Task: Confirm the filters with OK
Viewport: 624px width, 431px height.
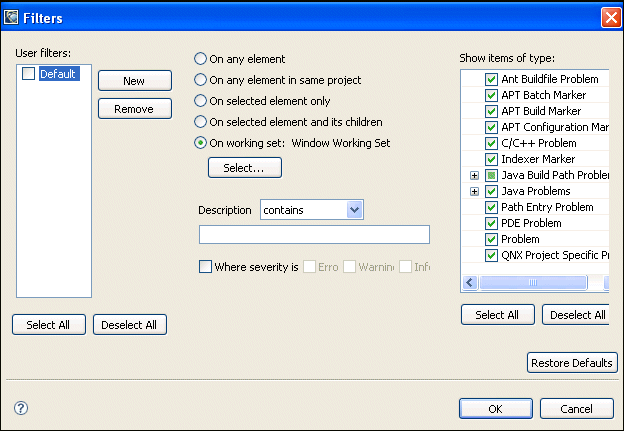Action: pyautogui.click(x=496, y=409)
